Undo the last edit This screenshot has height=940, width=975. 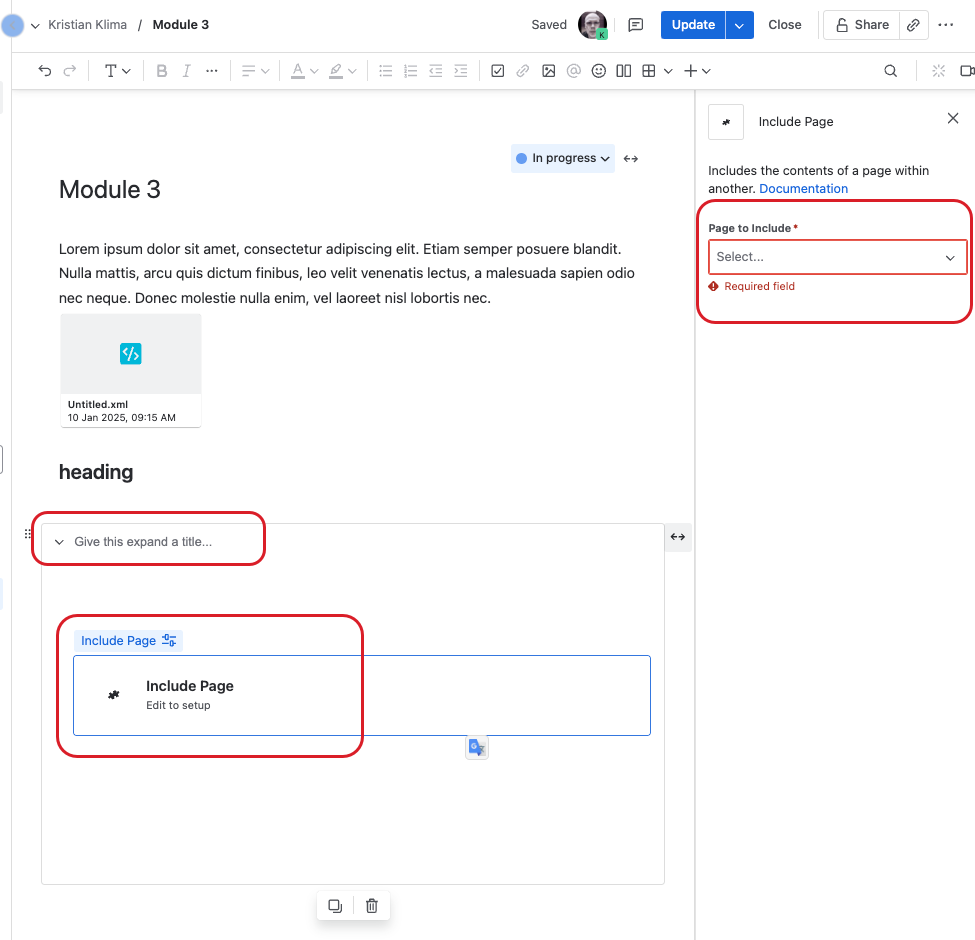[45, 71]
